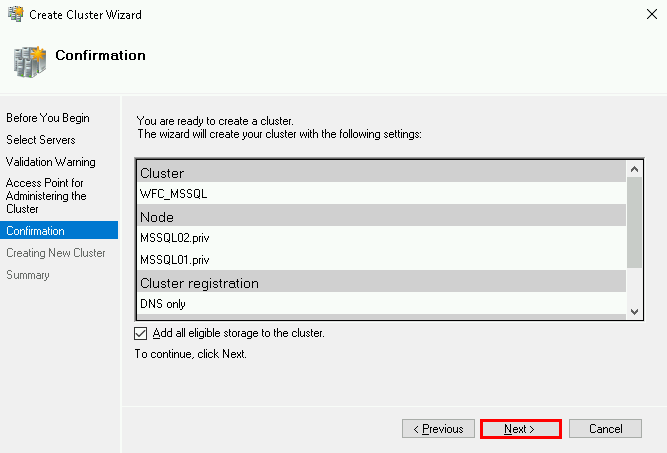Screen dimensions: 667x453
Task: Select the Validation Warning step
Action: click(x=51, y=162)
